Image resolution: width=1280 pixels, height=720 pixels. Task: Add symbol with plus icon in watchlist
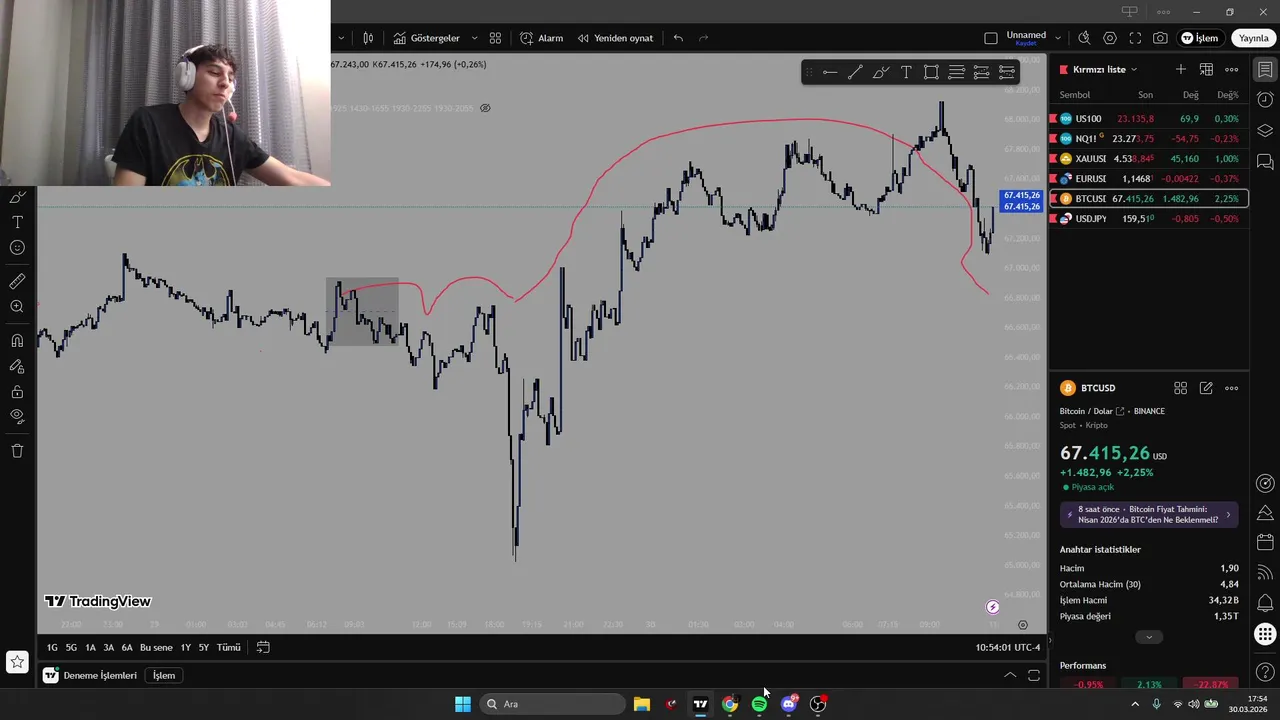(x=1181, y=69)
